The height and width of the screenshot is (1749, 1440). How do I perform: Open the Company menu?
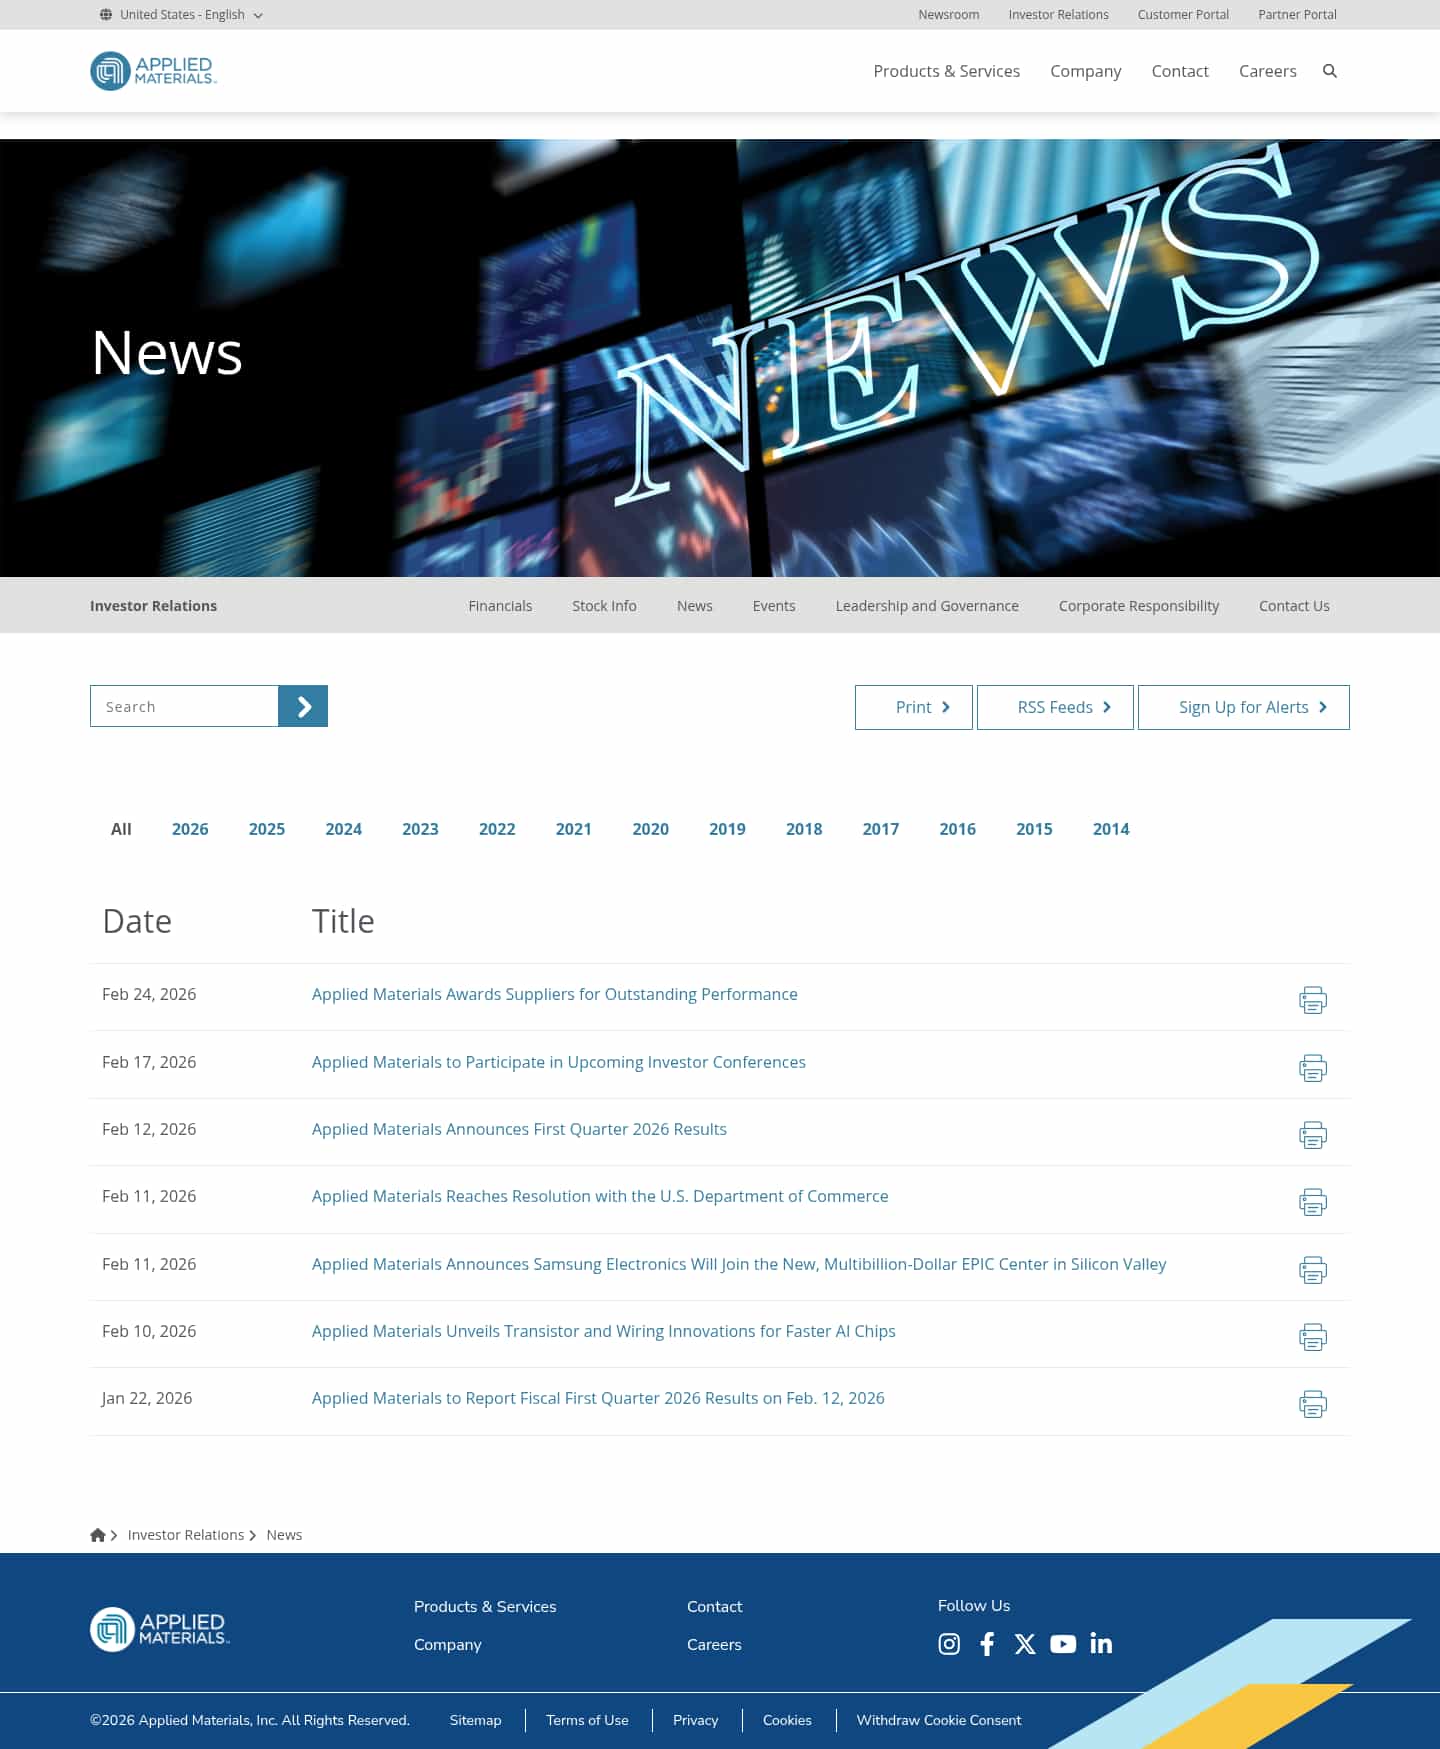[x=1086, y=71]
